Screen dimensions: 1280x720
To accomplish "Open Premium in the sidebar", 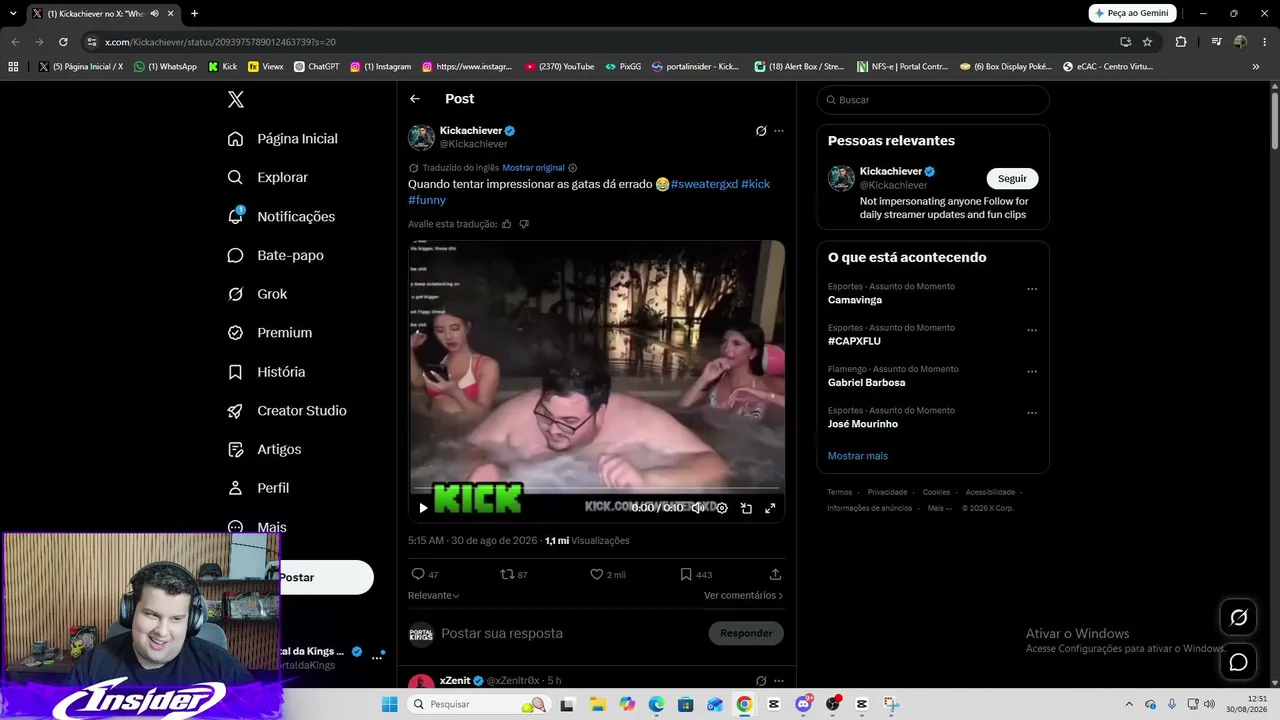I will click(x=270, y=333).
